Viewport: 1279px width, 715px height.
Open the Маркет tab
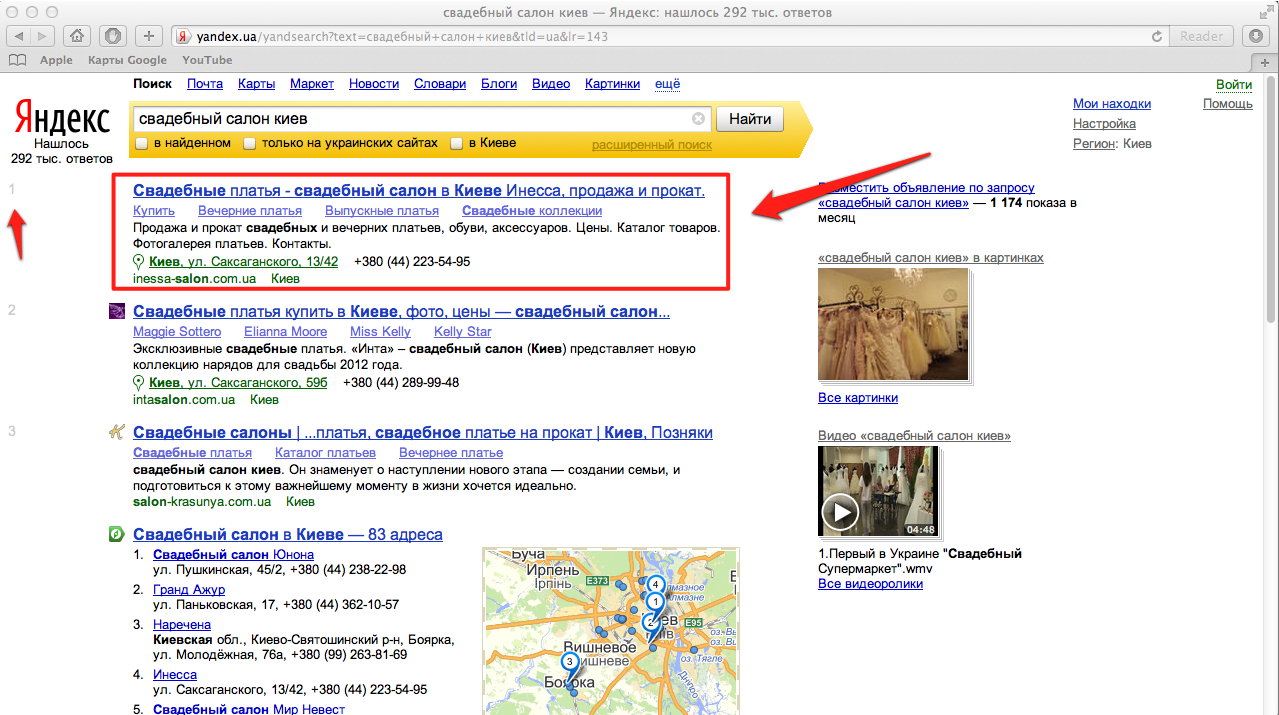[312, 84]
